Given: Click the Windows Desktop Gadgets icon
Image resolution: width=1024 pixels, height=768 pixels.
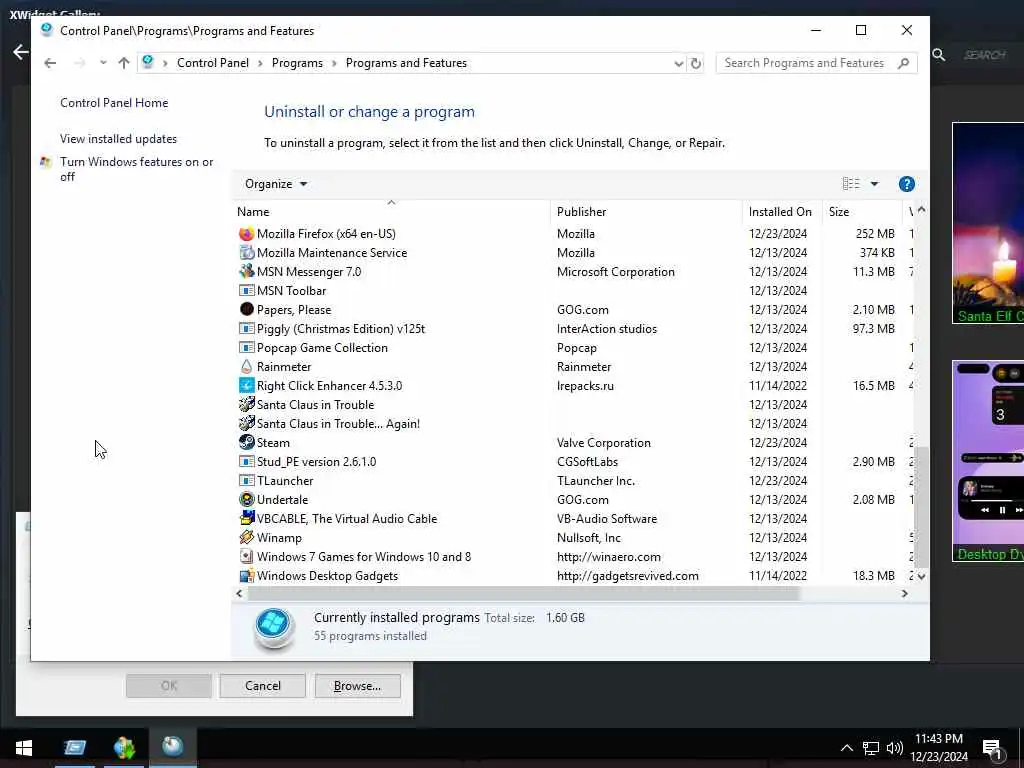Looking at the screenshot, I should (x=246, y=575).
